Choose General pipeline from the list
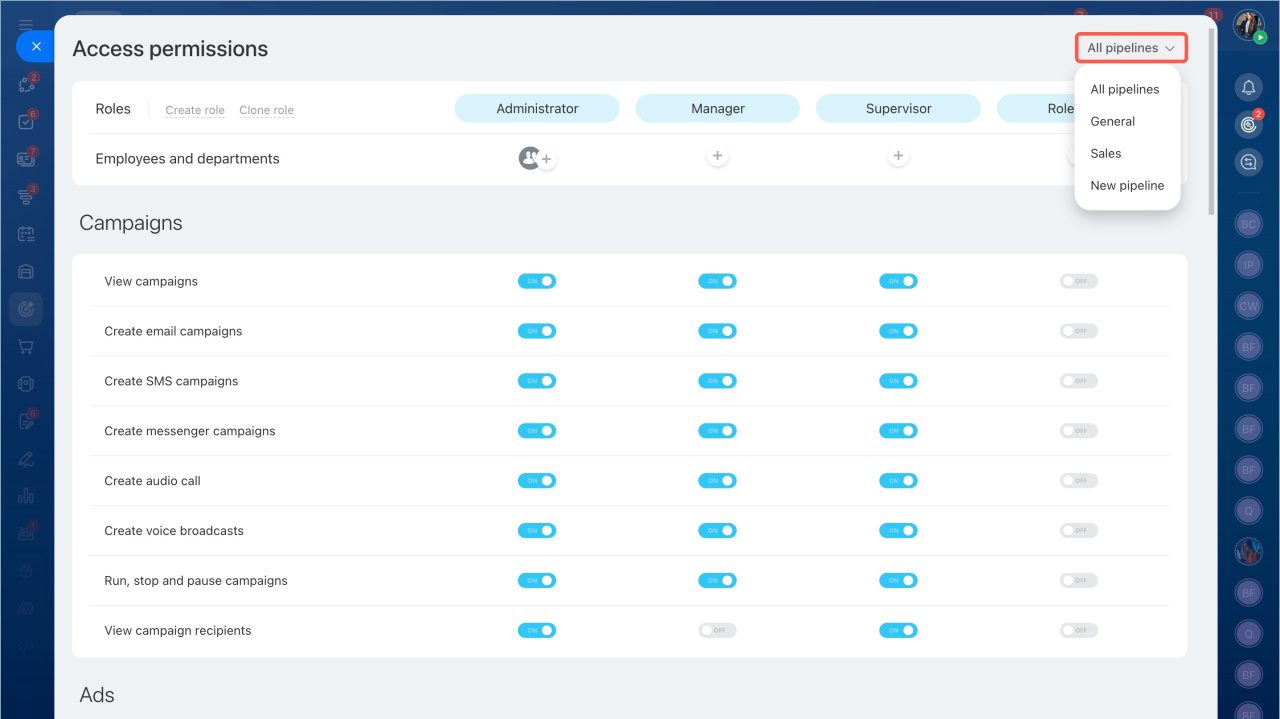This screenshot has height=719, width=1280. pos(1113,121)
